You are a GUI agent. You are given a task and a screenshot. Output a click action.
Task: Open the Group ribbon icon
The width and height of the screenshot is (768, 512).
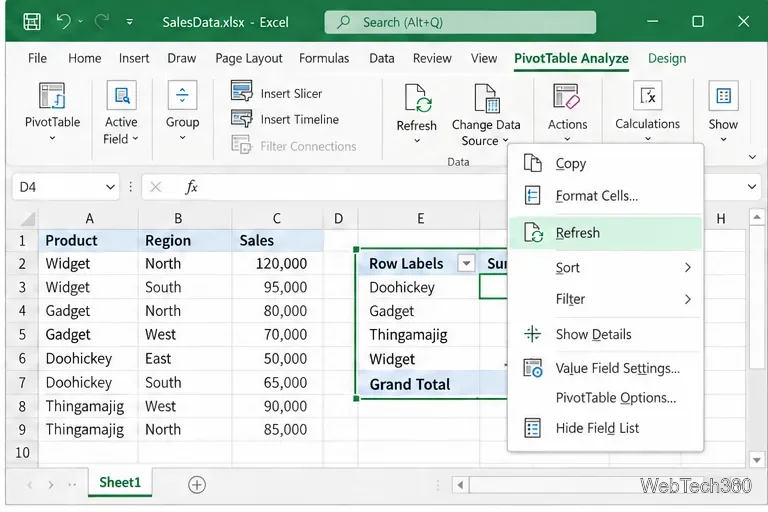182,95
